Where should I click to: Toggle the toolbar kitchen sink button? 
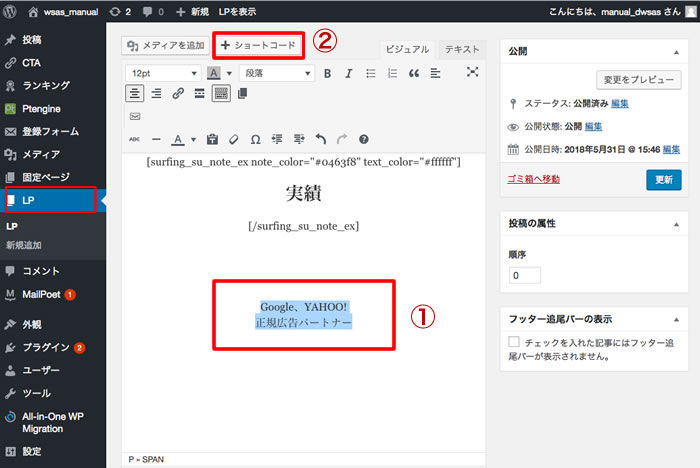[x=221, y=93]
